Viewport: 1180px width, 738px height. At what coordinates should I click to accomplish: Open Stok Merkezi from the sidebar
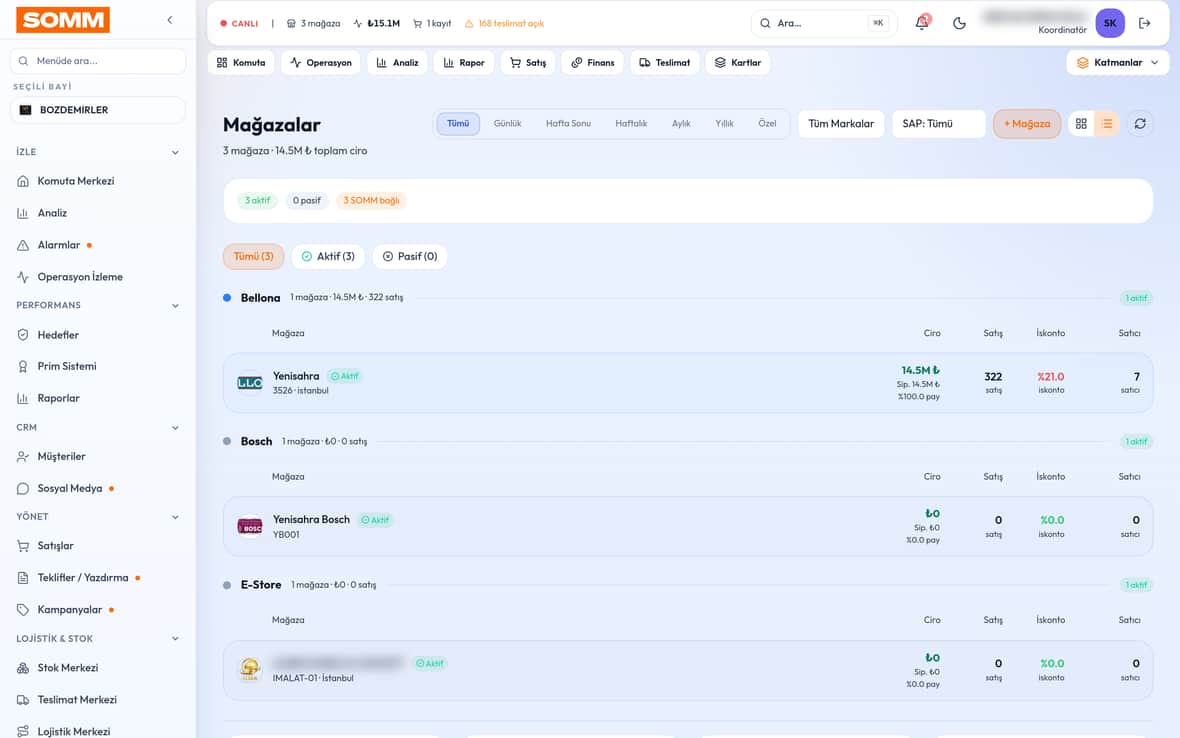[x=68, y=668]
